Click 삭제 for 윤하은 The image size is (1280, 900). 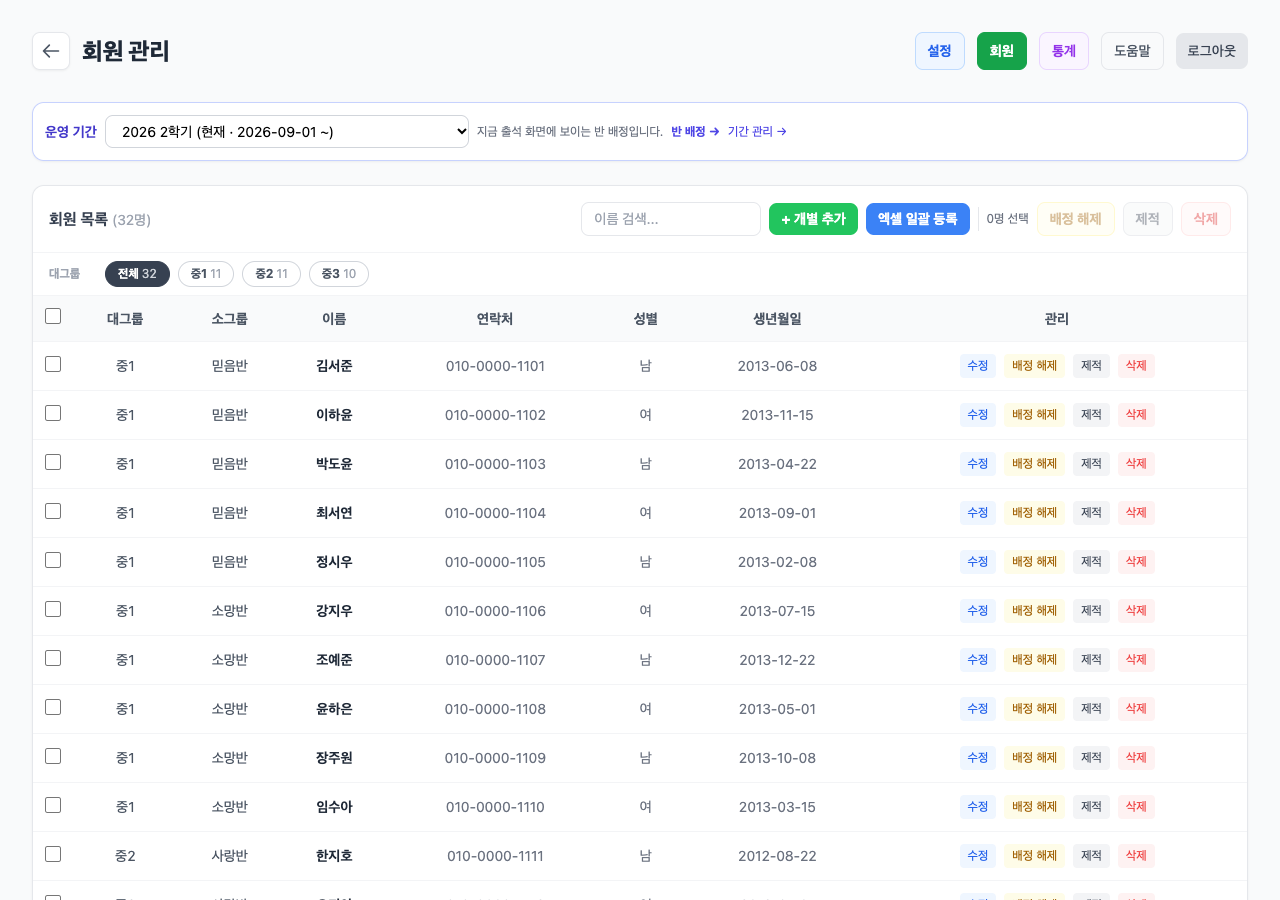(1136, 709)
